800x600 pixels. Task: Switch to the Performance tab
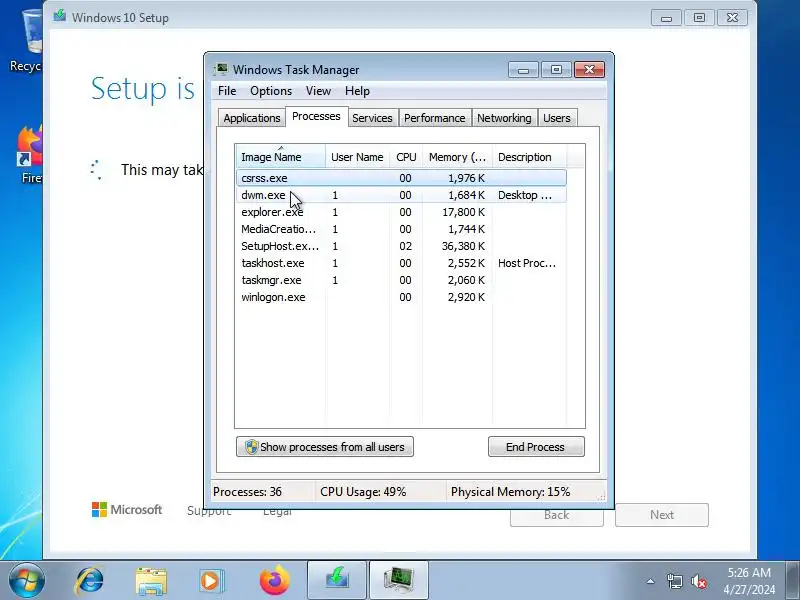pyautogui.click(x=435, y=118)
